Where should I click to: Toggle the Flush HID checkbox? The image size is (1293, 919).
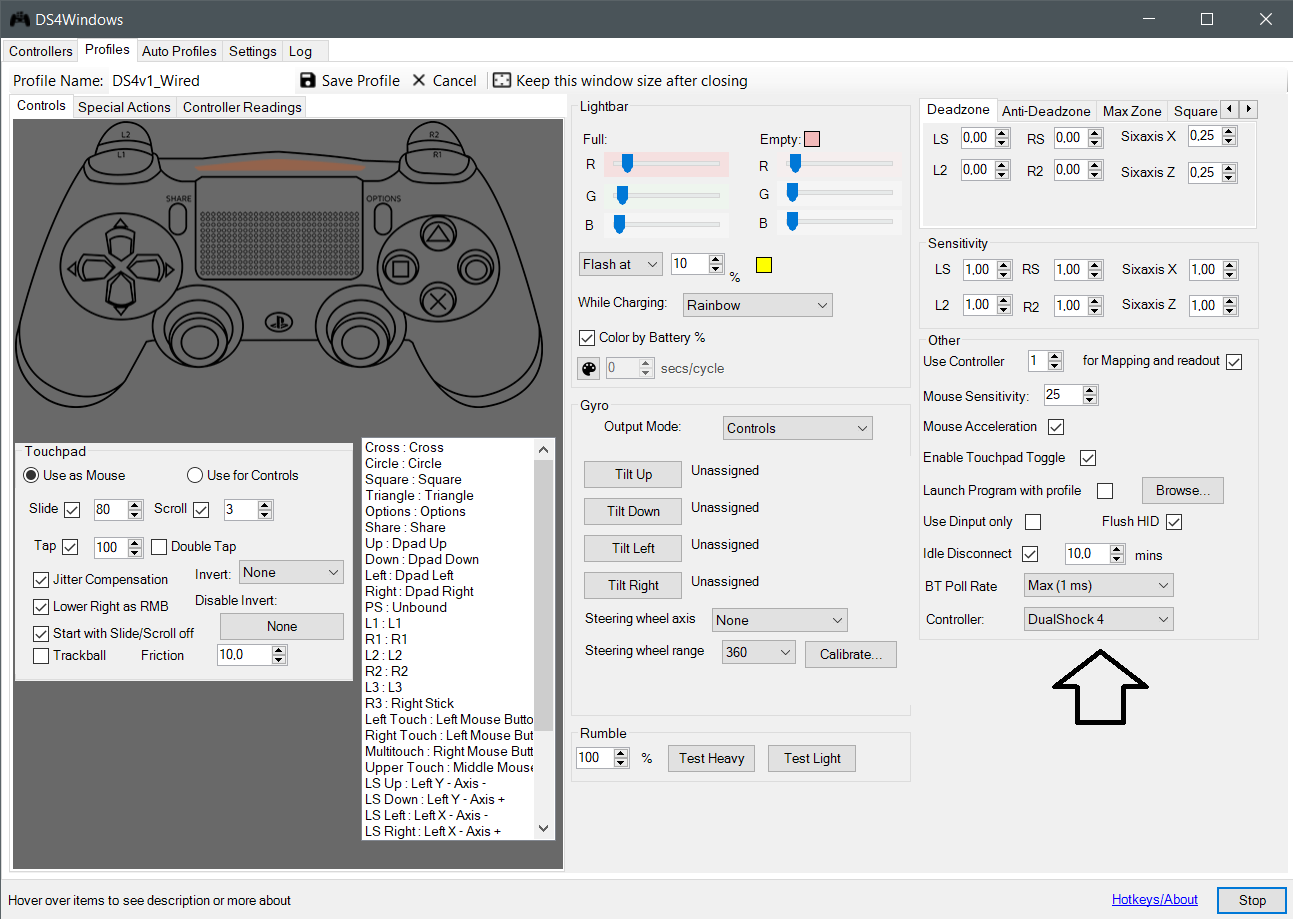(1174, 522)
